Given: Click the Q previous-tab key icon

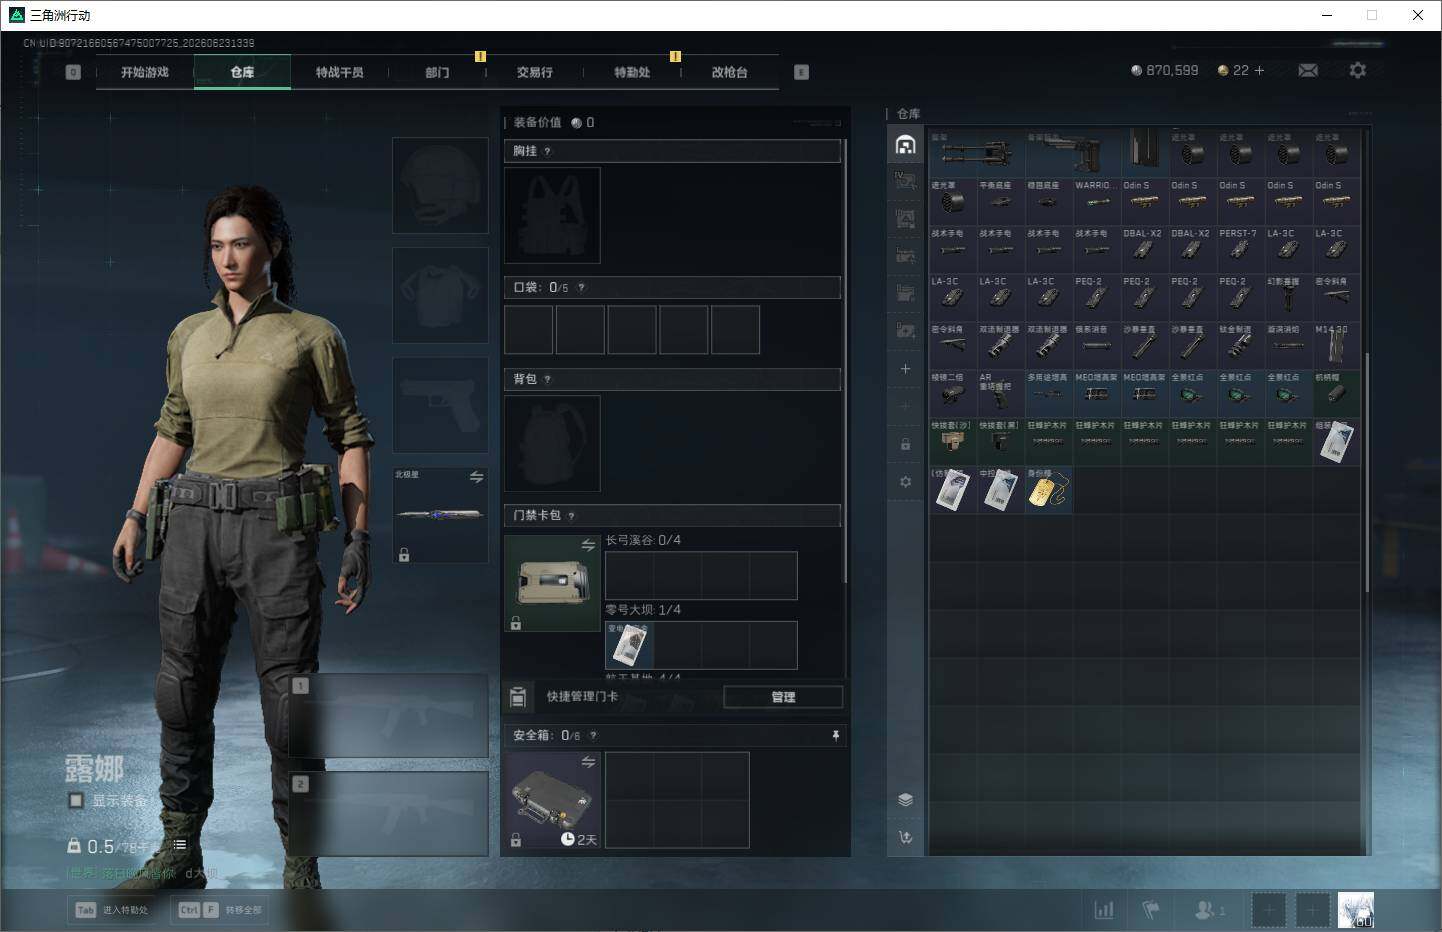Looking at the screenshot, I should [73, 72].
